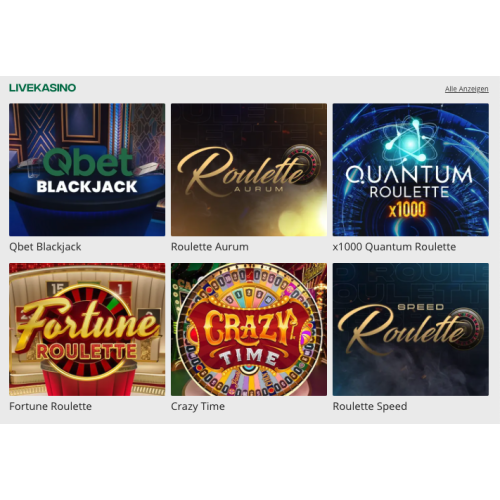Image resolution: width=500 pixels, height=500 pixels.
Task: Select the Roulette Speed text label
Action: (x=370, y=407)
